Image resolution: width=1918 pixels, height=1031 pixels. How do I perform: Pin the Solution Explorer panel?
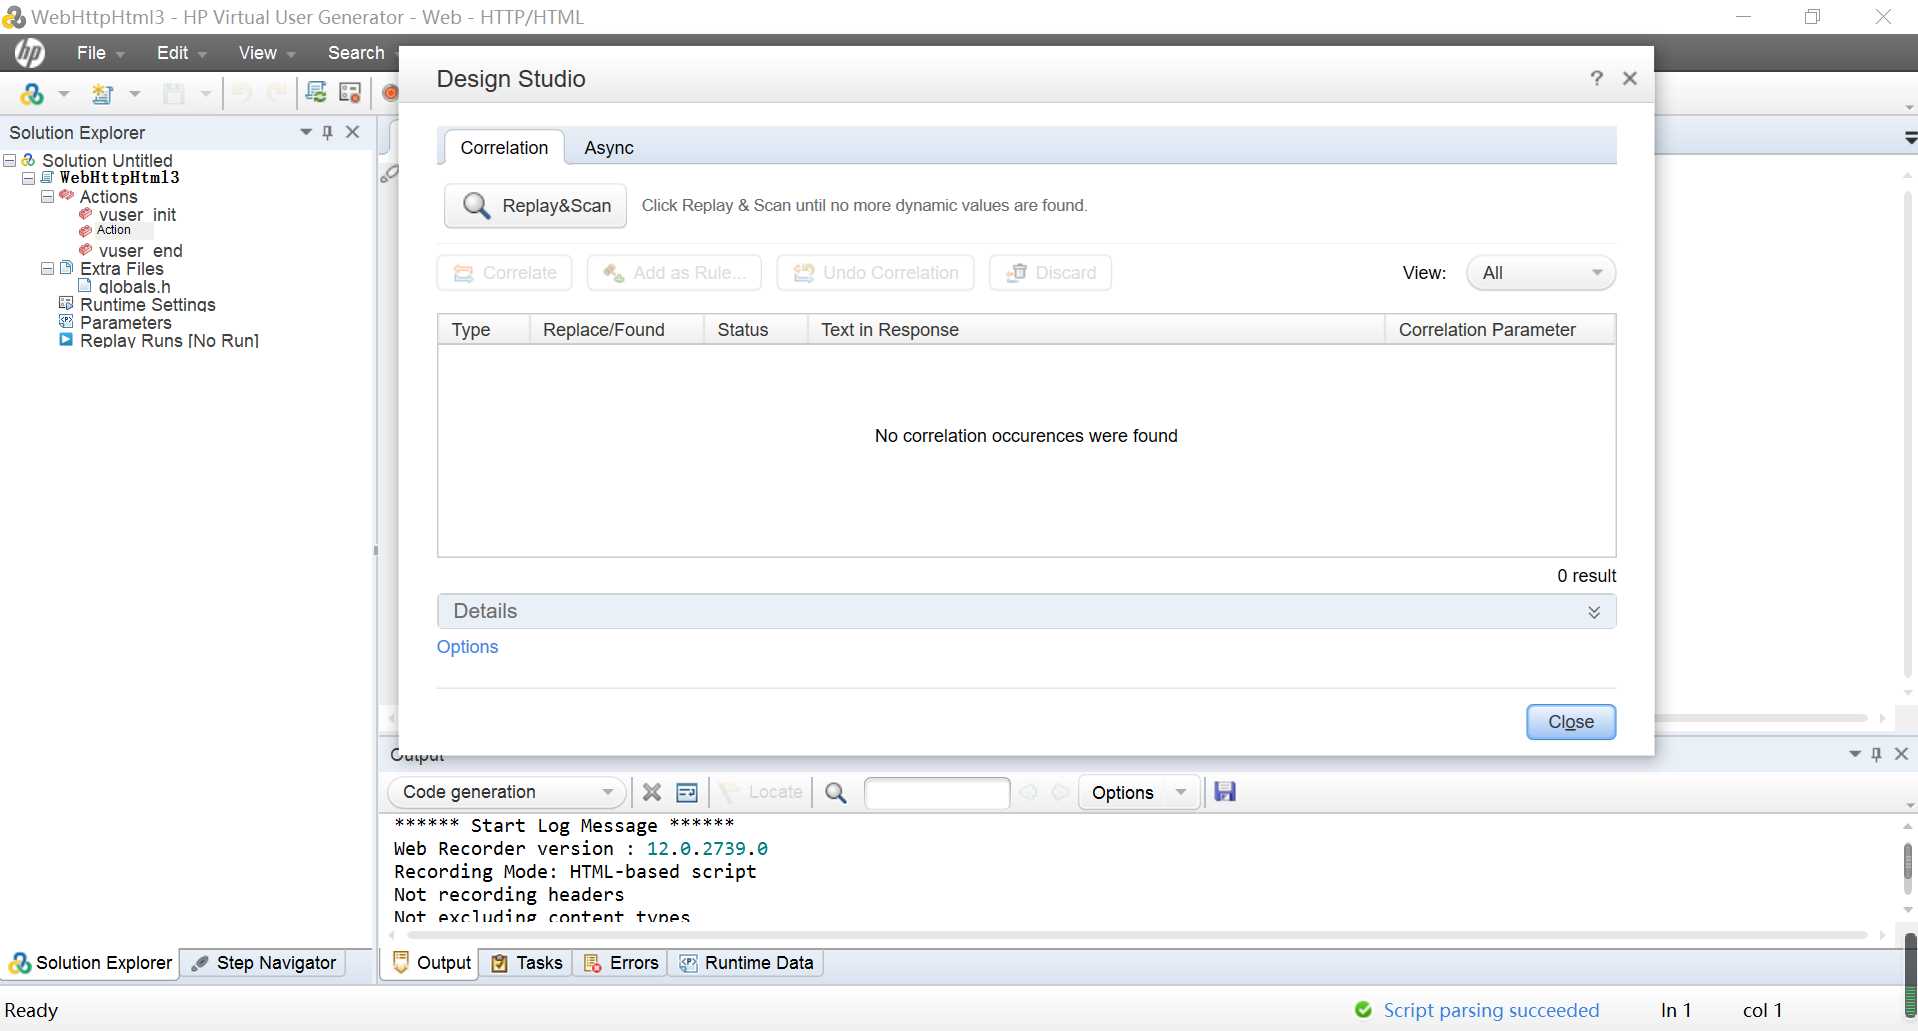coord(327,132)
